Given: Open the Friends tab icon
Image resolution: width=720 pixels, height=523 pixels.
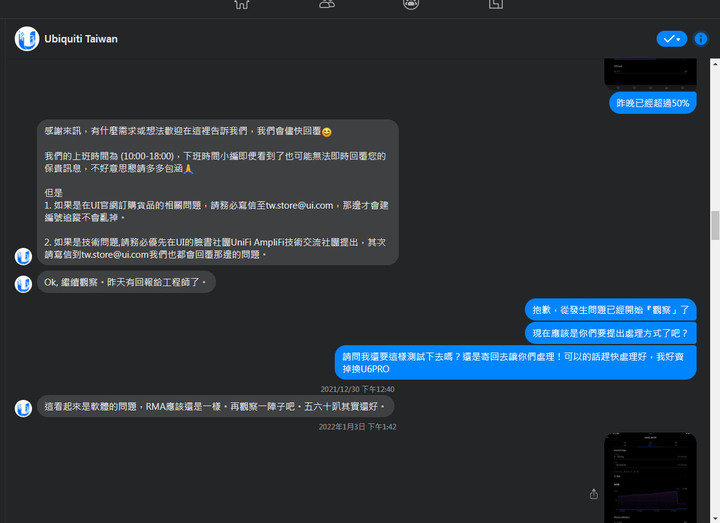Looking at the screenshot, I should (326, 4).
